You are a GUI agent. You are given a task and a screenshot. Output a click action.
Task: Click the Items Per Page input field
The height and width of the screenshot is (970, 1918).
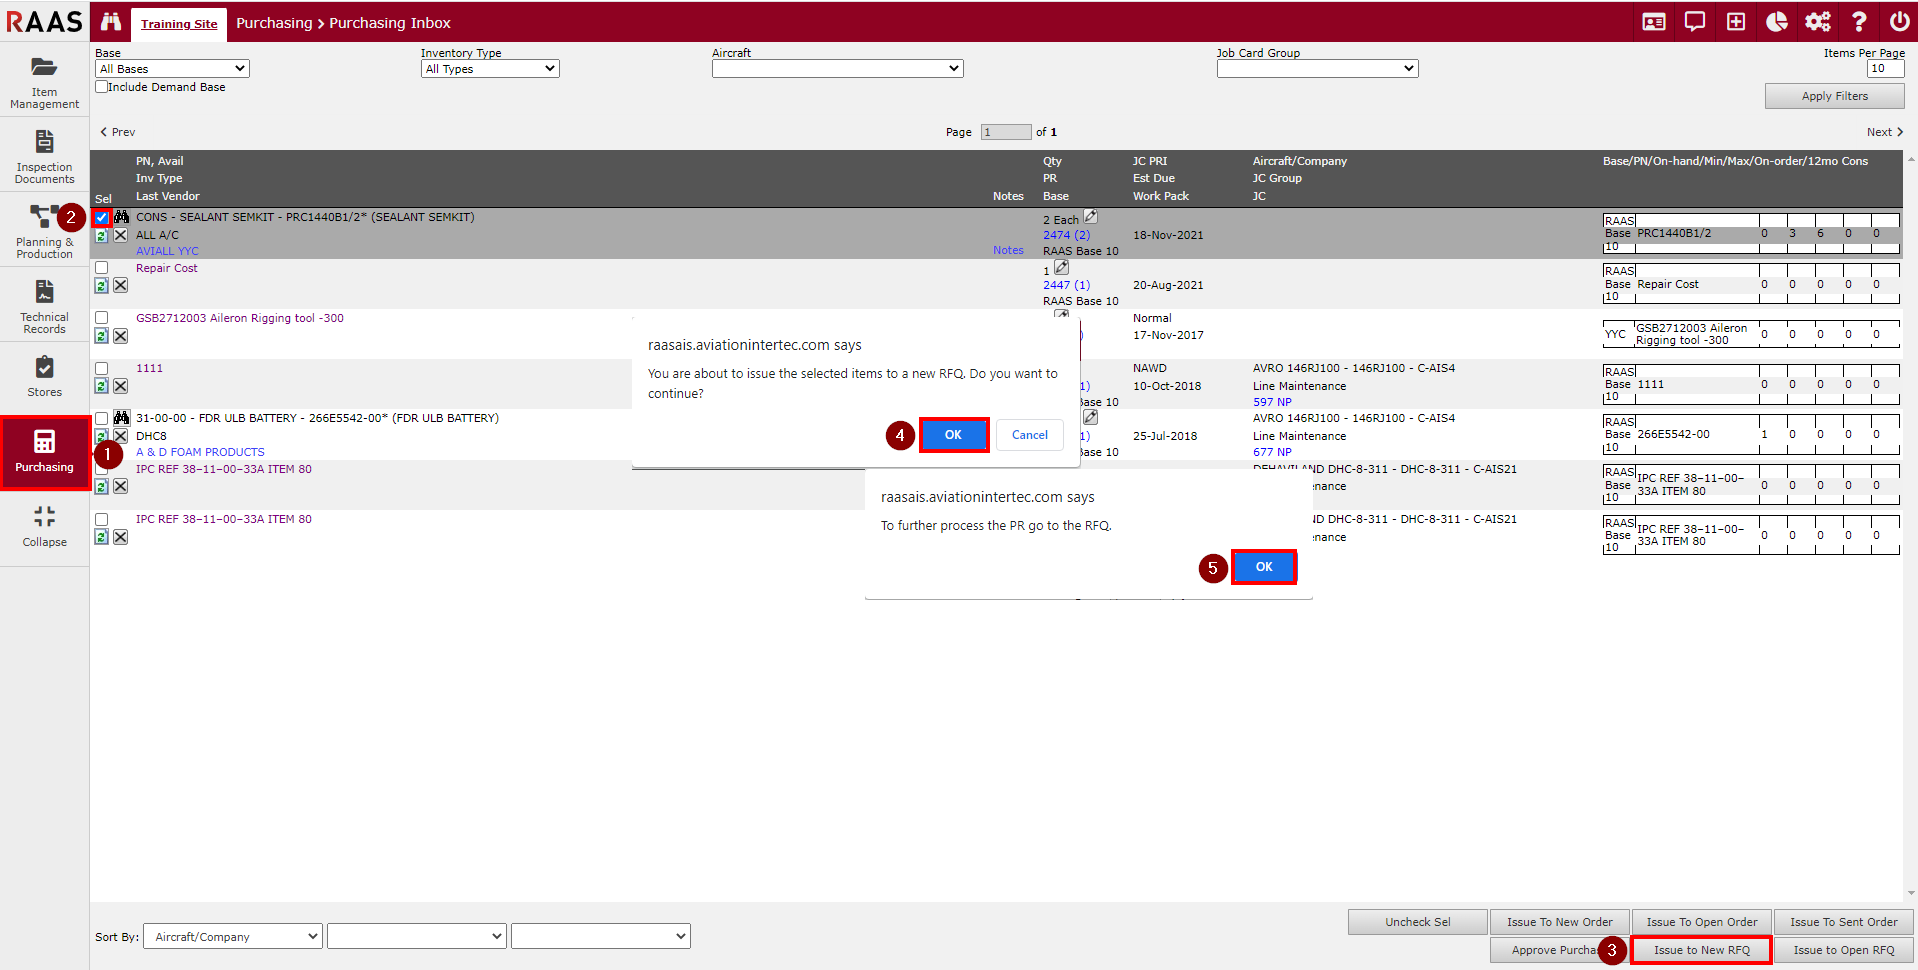1884,69
